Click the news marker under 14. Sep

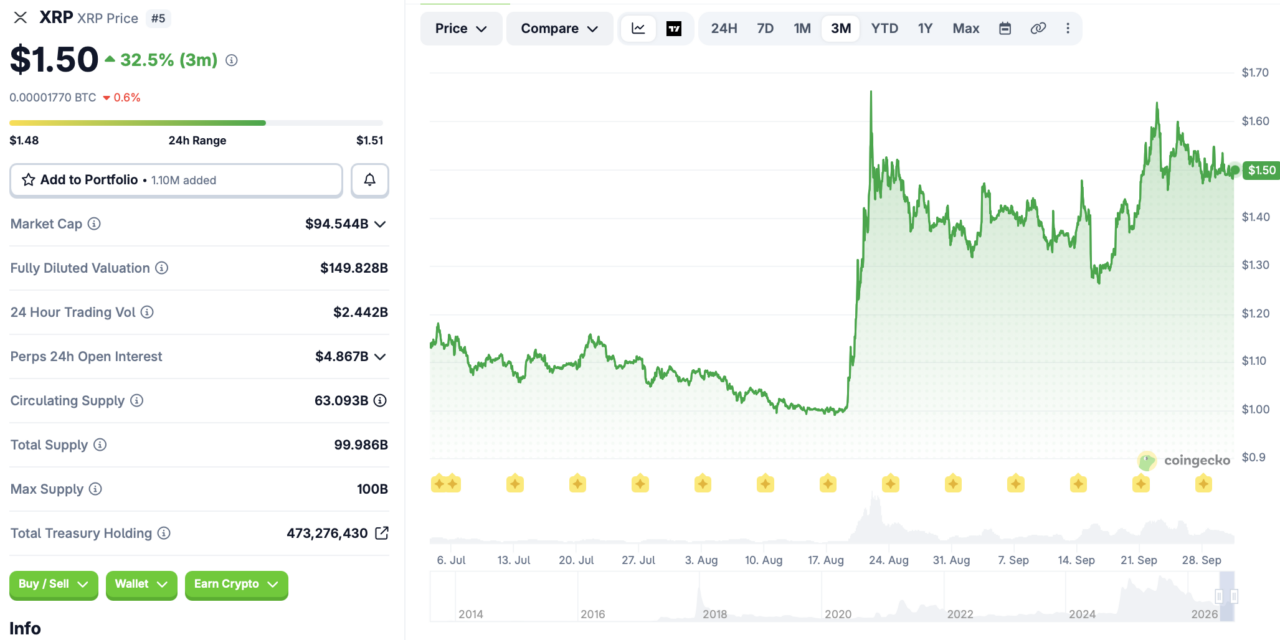pos(1078,484)
